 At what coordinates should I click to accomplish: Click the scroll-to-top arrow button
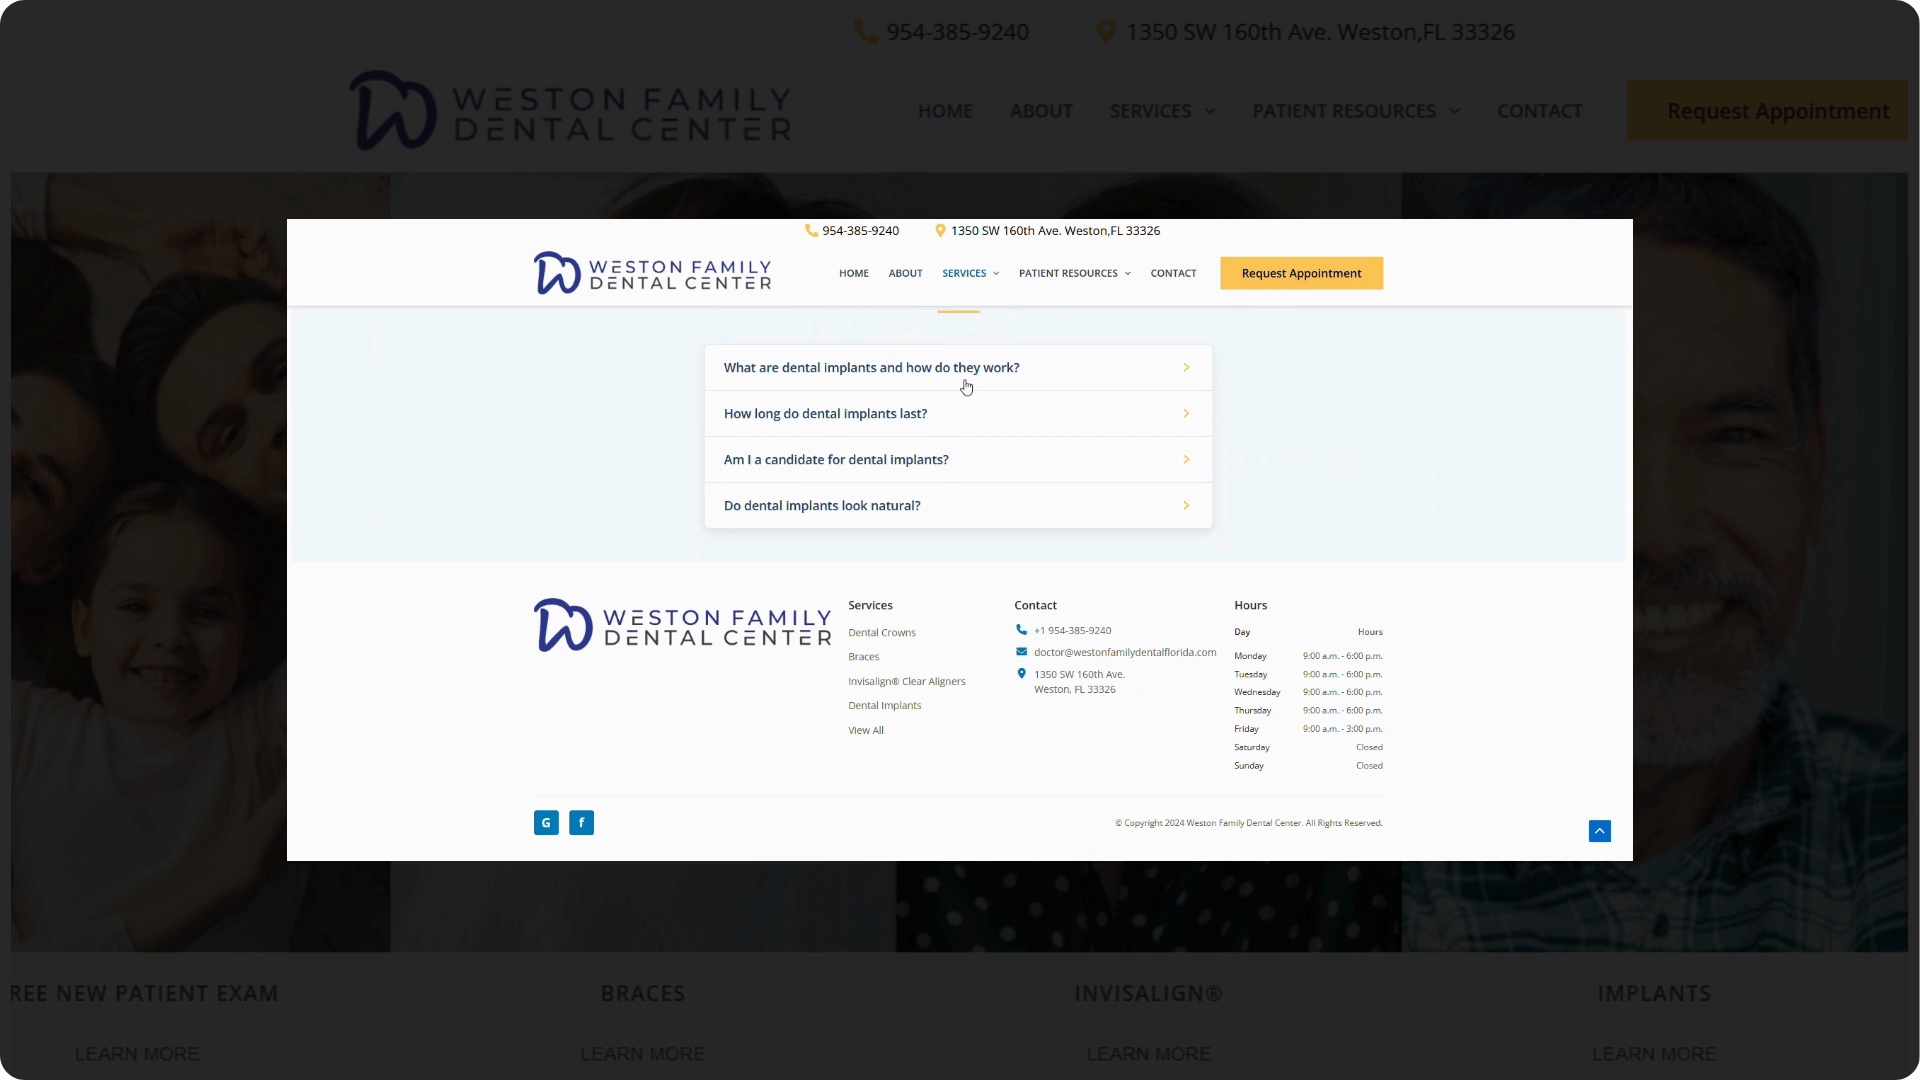pos(1599,831)
